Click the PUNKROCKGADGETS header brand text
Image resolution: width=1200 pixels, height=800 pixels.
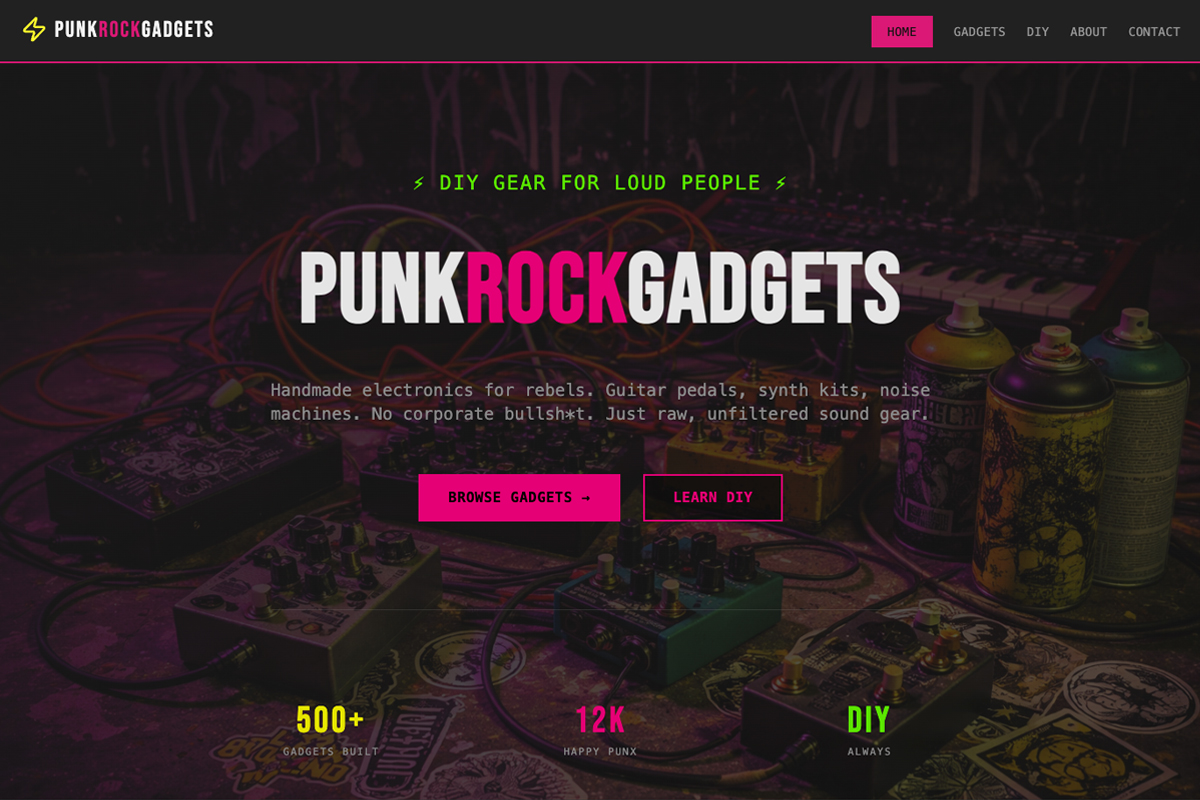tap(134, 30)
